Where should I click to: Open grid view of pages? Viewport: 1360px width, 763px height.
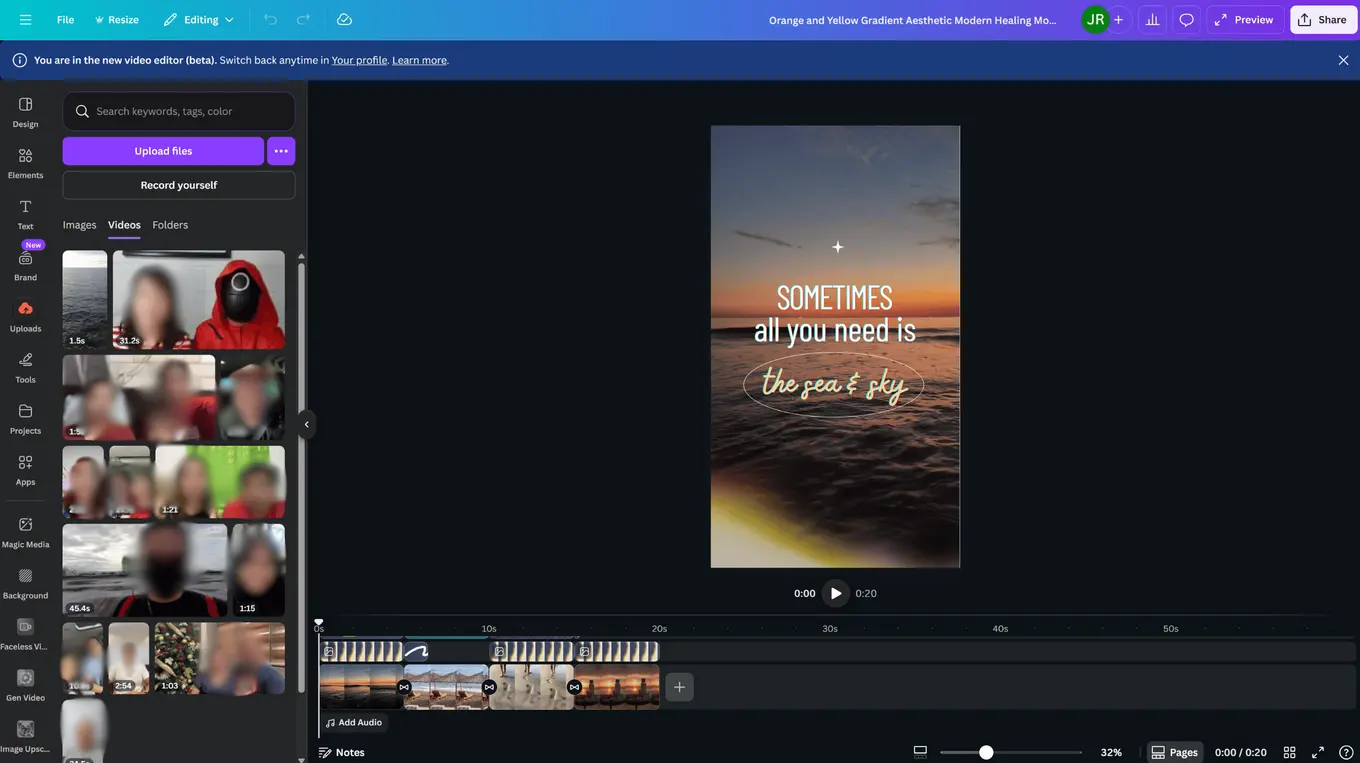click(1289, 752)
